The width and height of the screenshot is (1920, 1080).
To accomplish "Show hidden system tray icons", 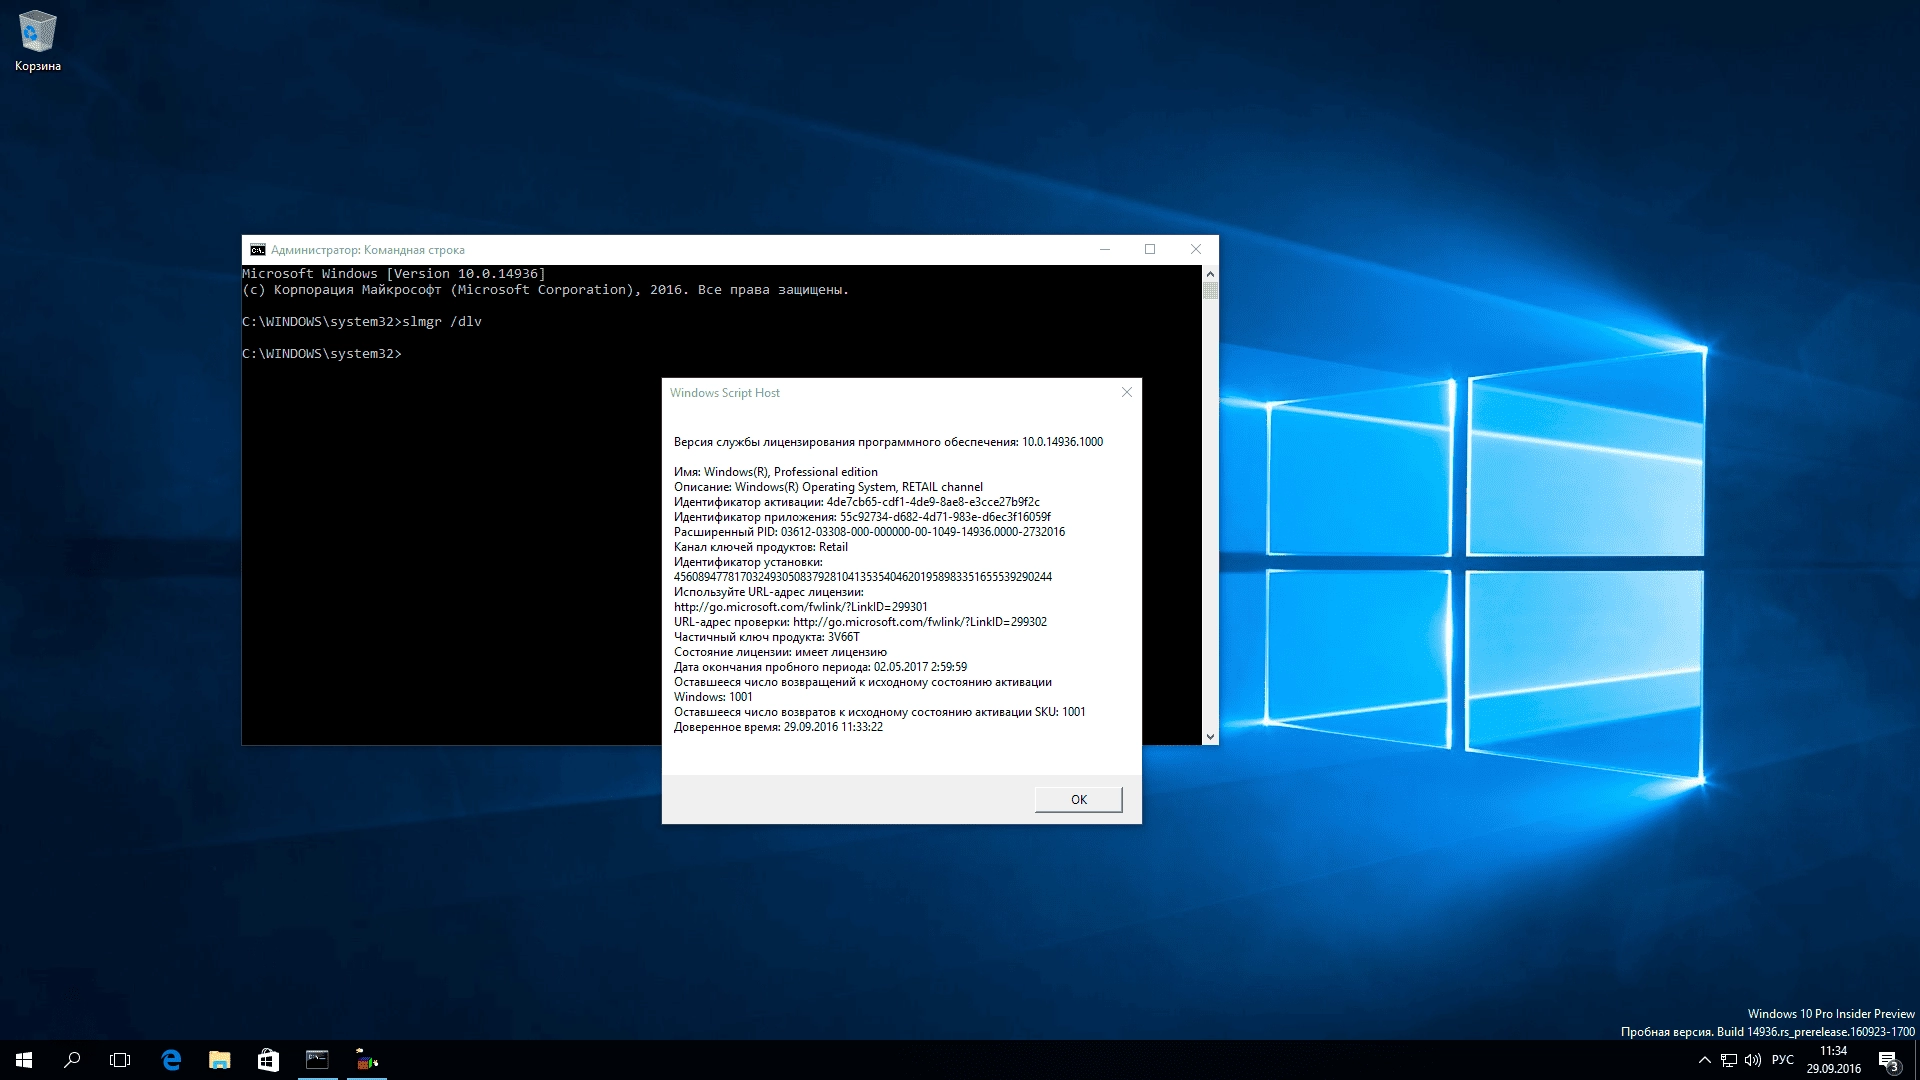I will [x=1705, y=1060].
